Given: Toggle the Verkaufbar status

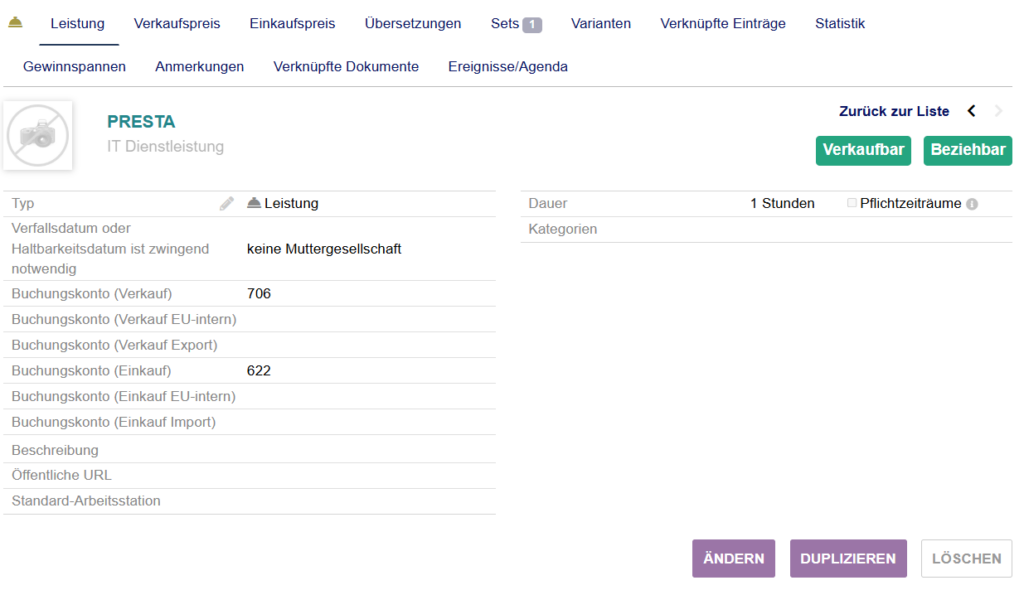Looking at the screenshot, I should click(863, 150).
